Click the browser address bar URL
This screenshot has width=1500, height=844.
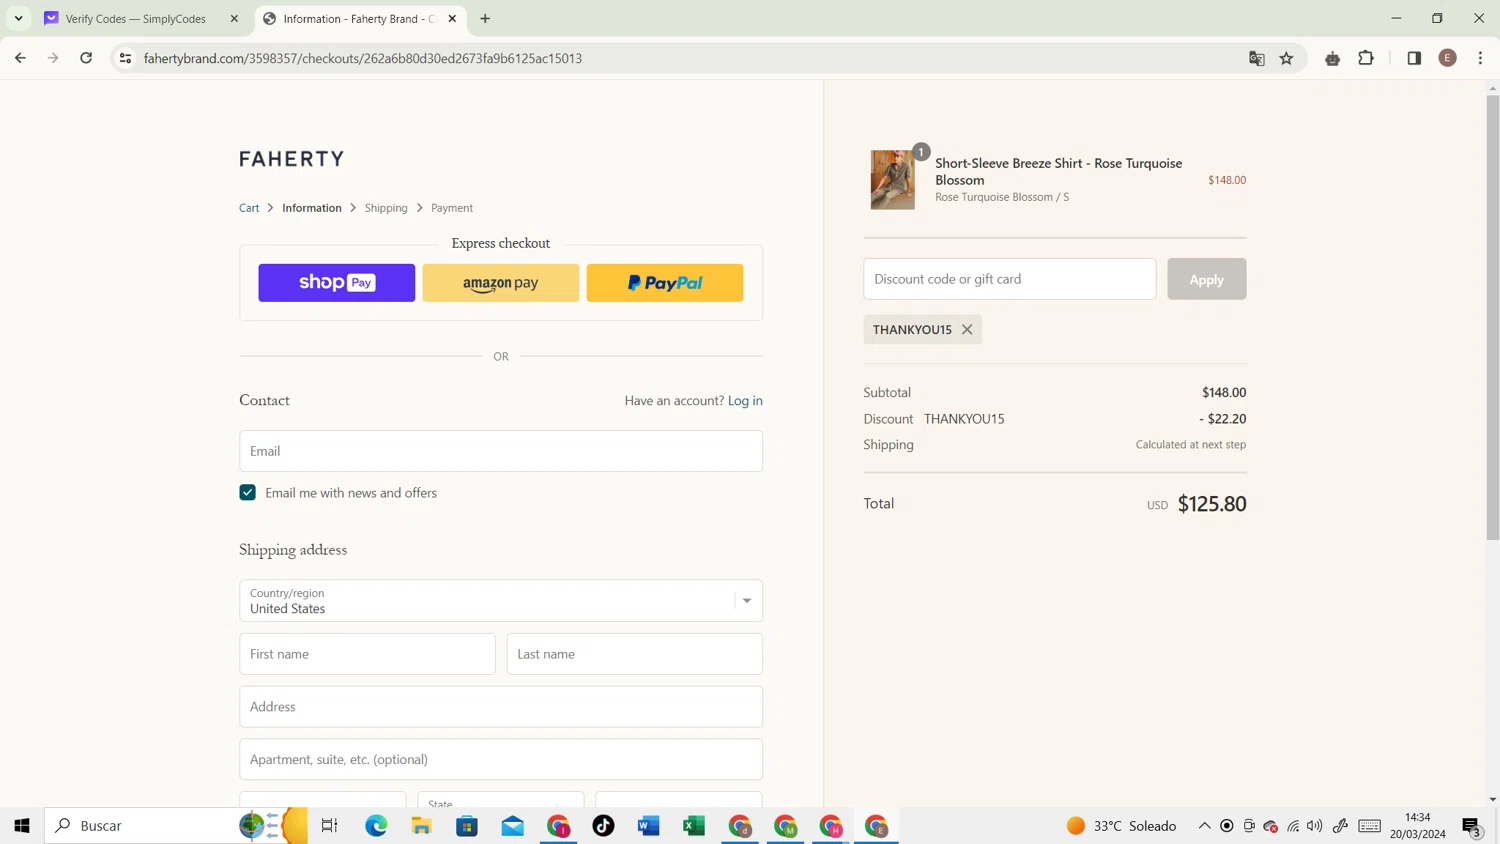363,58
